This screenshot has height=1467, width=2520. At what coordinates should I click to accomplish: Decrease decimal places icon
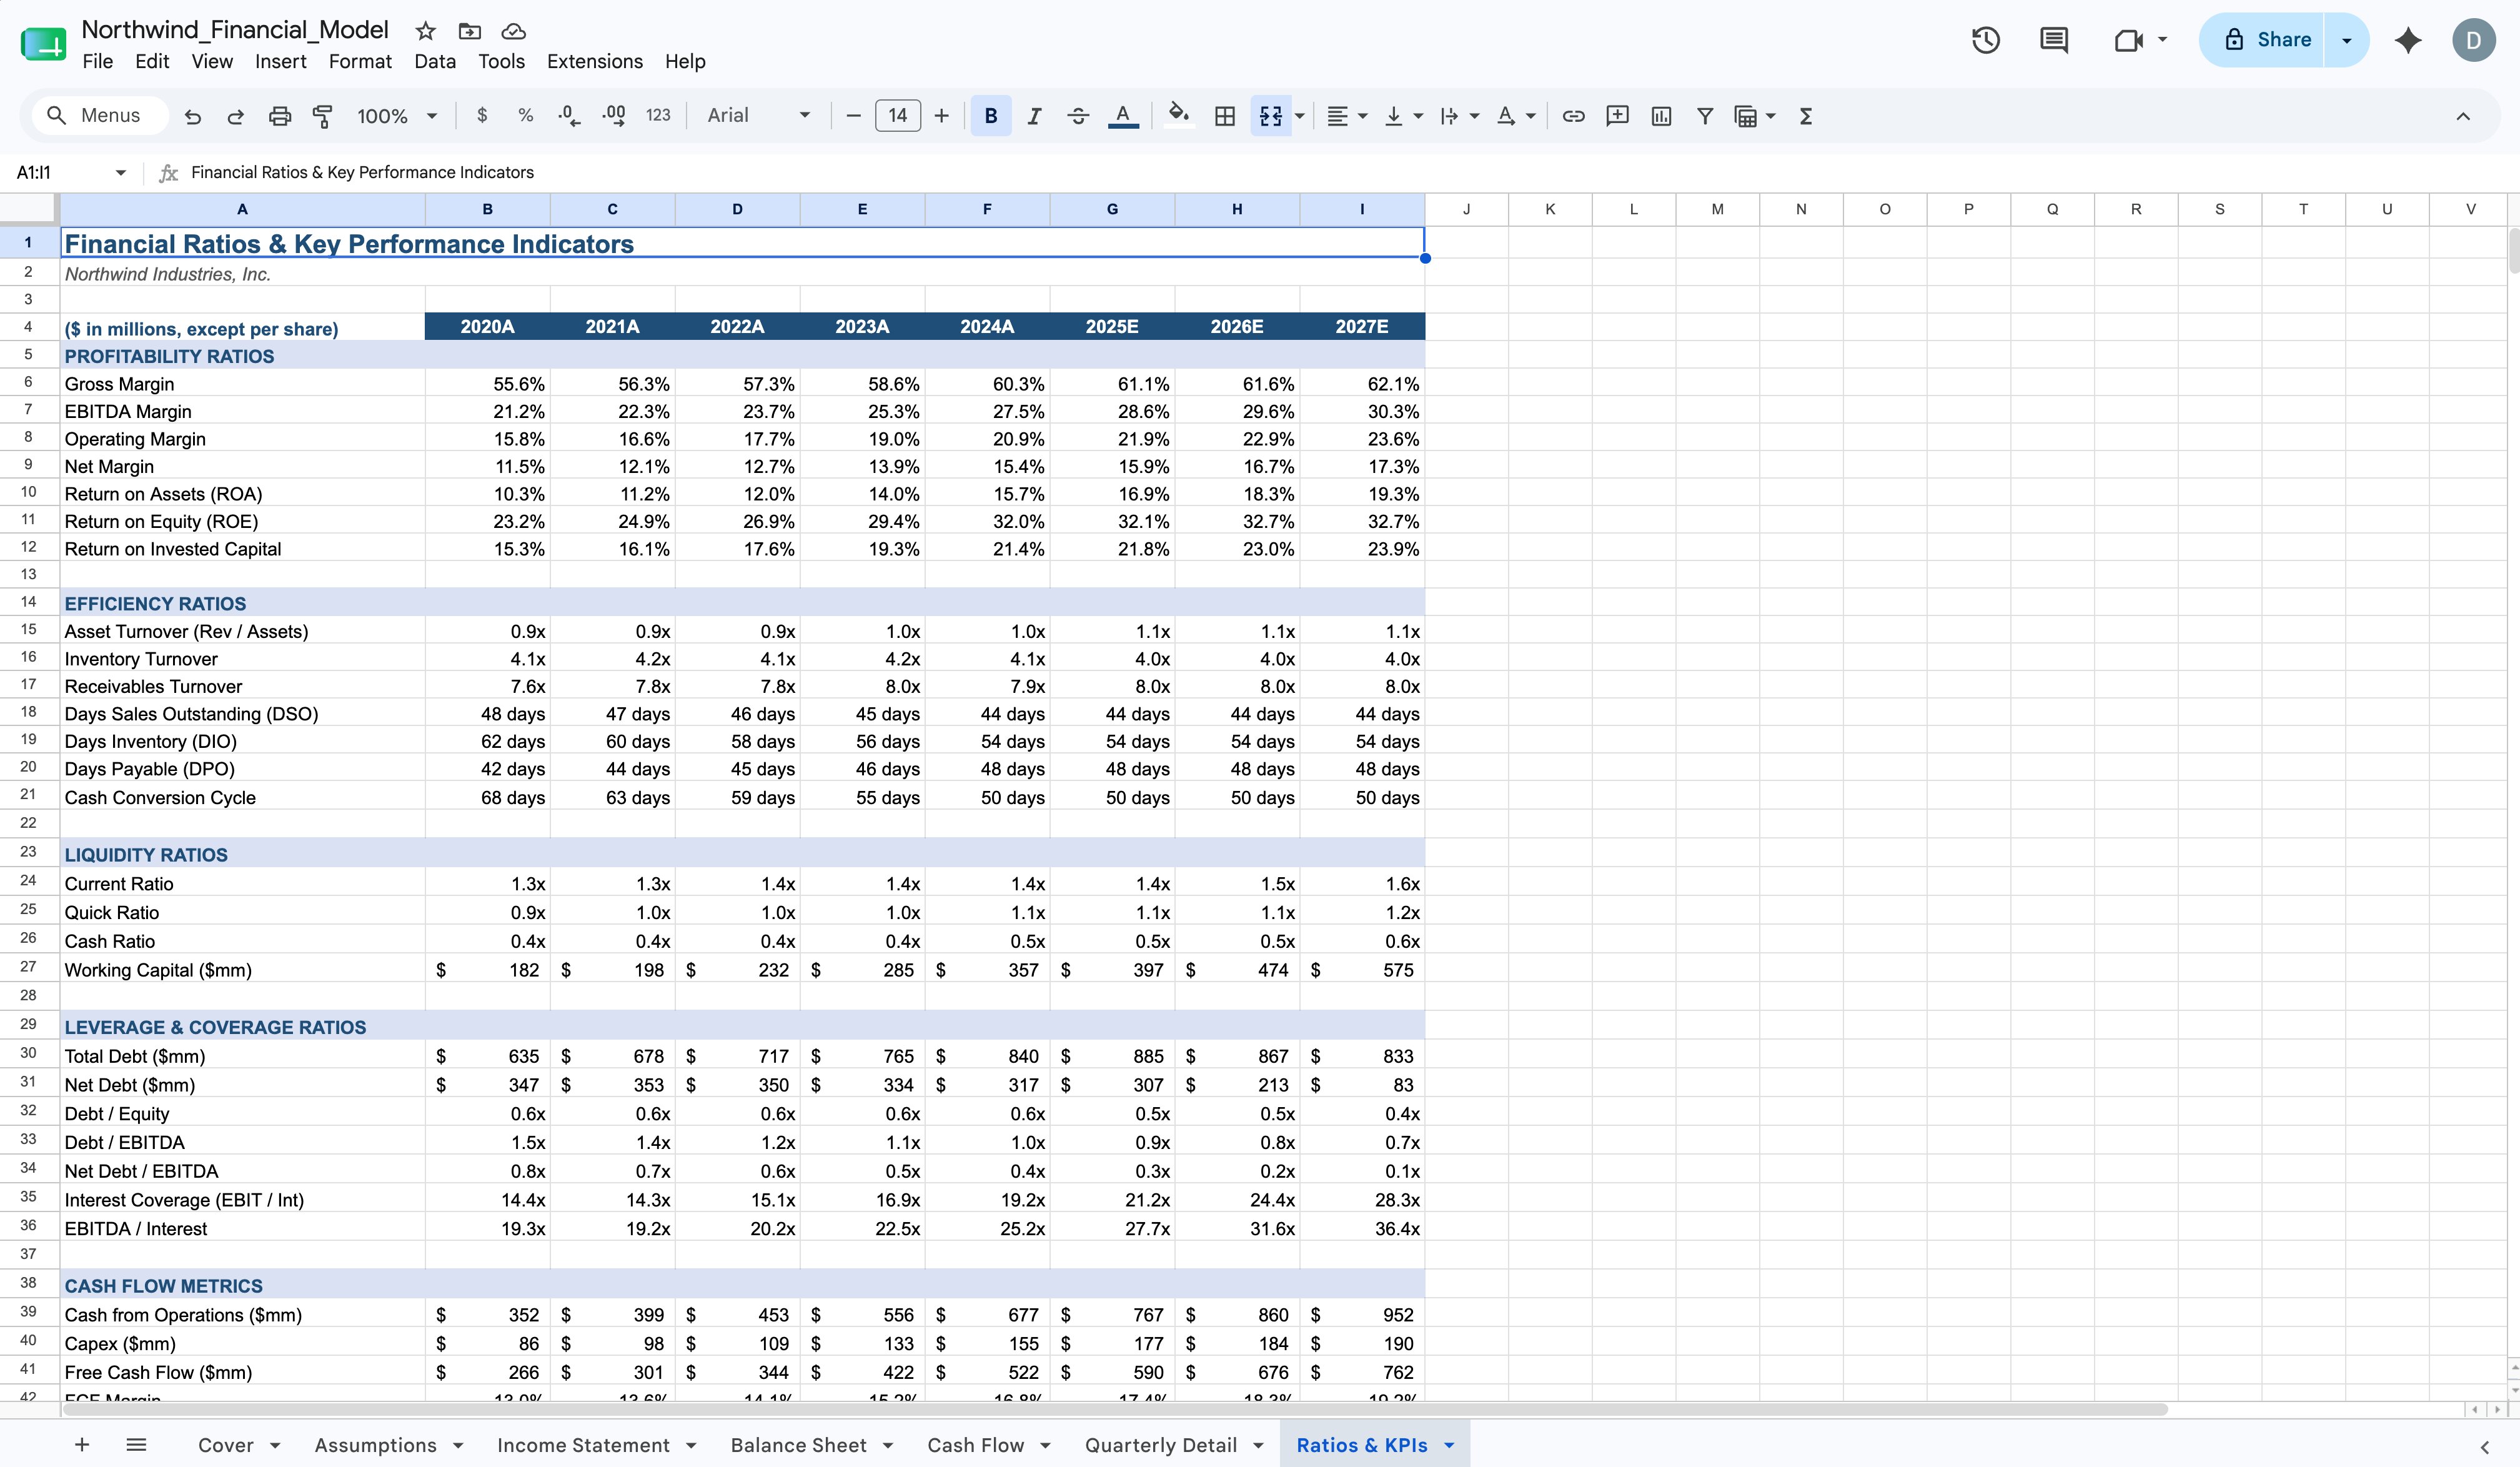click(x=569, y=116)
